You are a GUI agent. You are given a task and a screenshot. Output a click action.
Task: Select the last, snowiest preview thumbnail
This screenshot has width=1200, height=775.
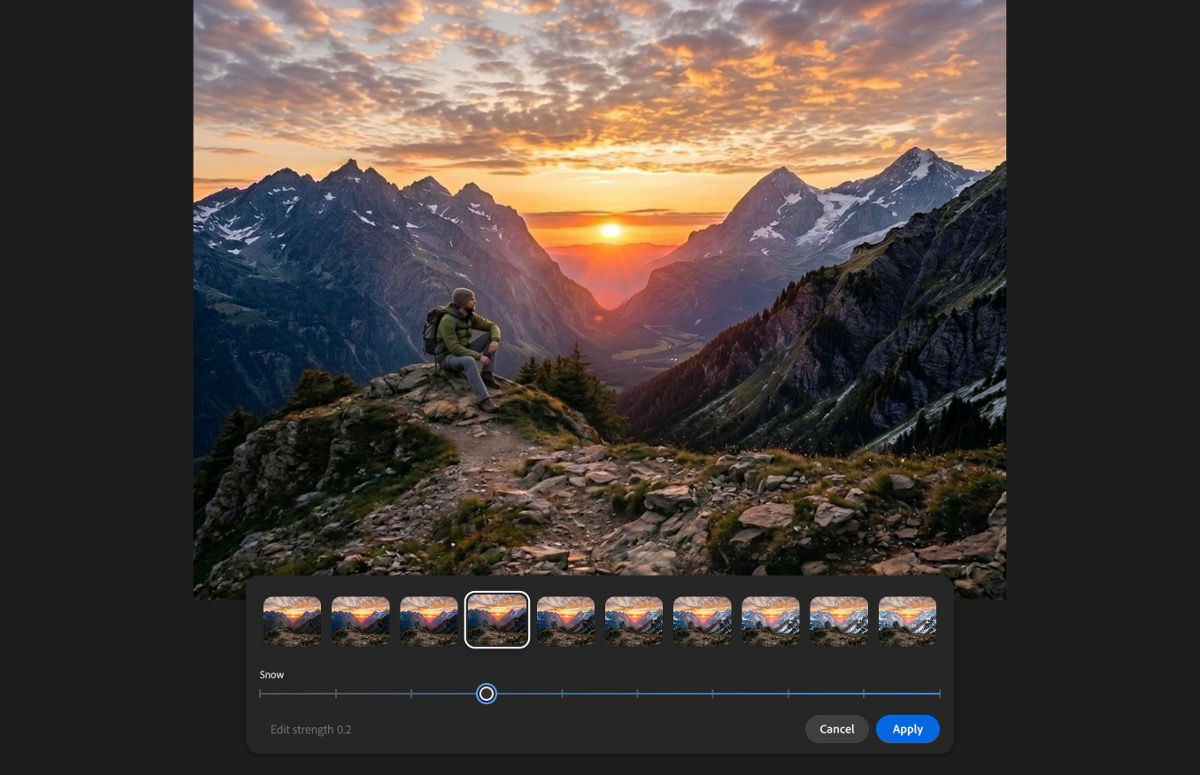(909, 620)
